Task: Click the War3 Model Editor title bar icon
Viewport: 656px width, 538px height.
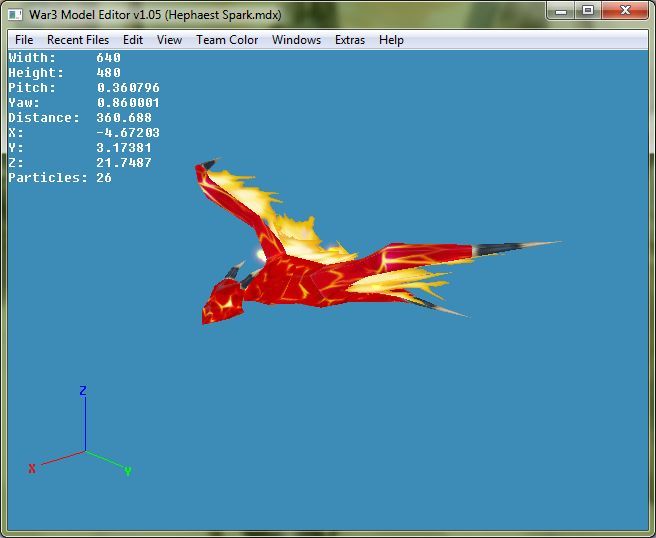Action: [x=15, y=15]
